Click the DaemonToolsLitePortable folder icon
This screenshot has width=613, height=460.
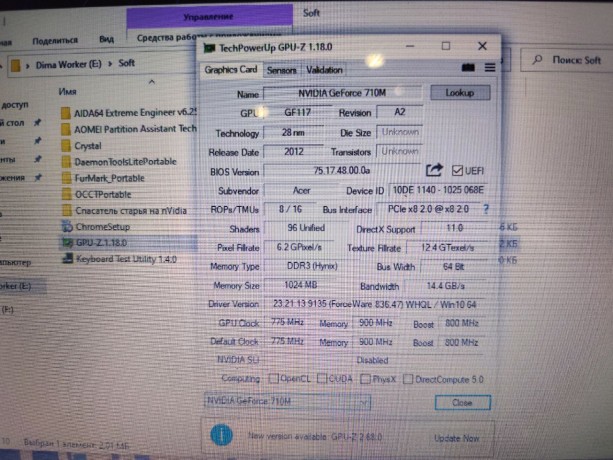pos(66,162)
